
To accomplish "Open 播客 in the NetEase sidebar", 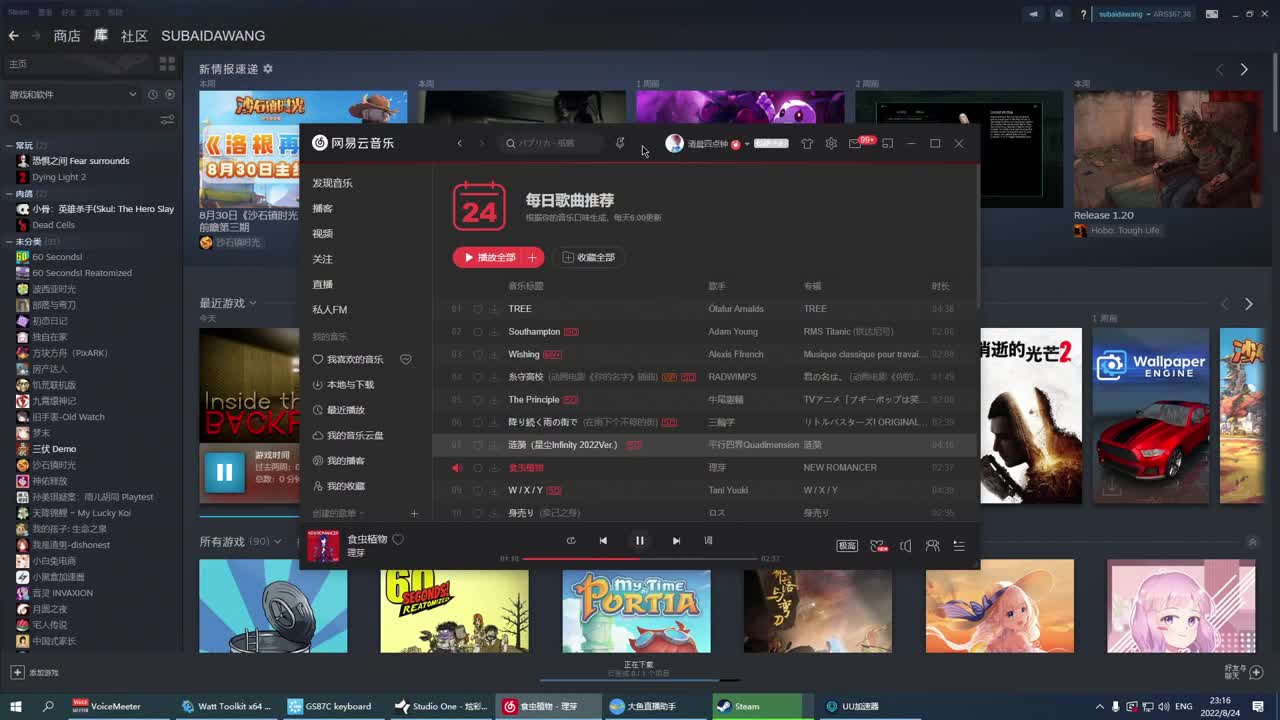I will pyautogui.click(x=322, y=208).
